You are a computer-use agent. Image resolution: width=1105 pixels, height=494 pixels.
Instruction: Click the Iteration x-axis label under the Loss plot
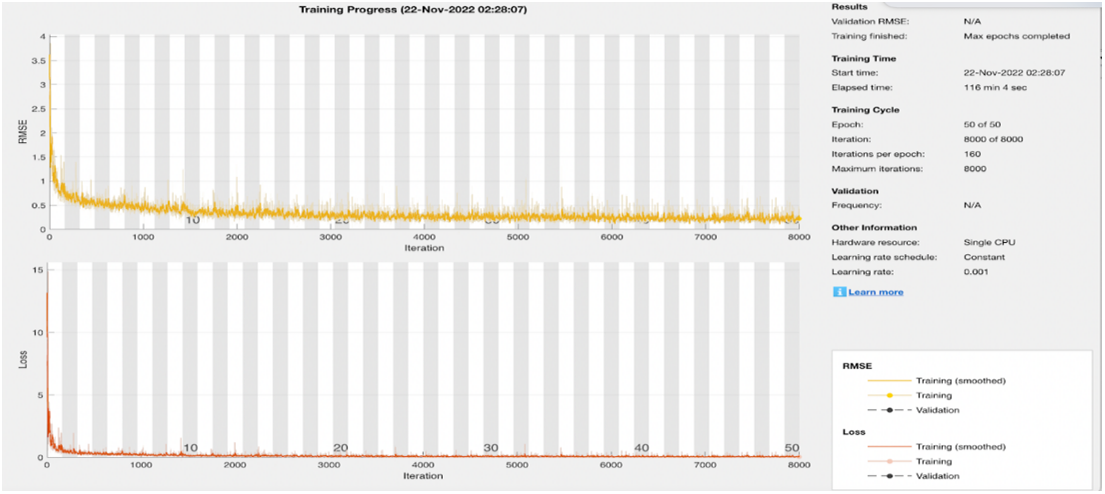click(423, 476)
